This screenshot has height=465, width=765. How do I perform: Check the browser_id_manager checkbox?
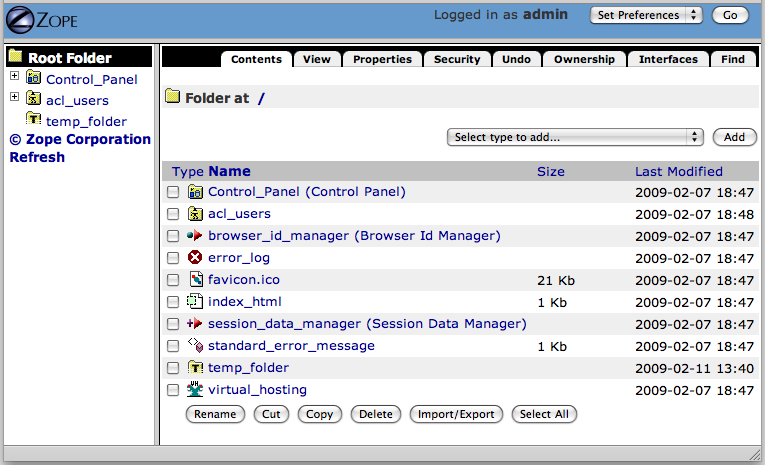173,236
